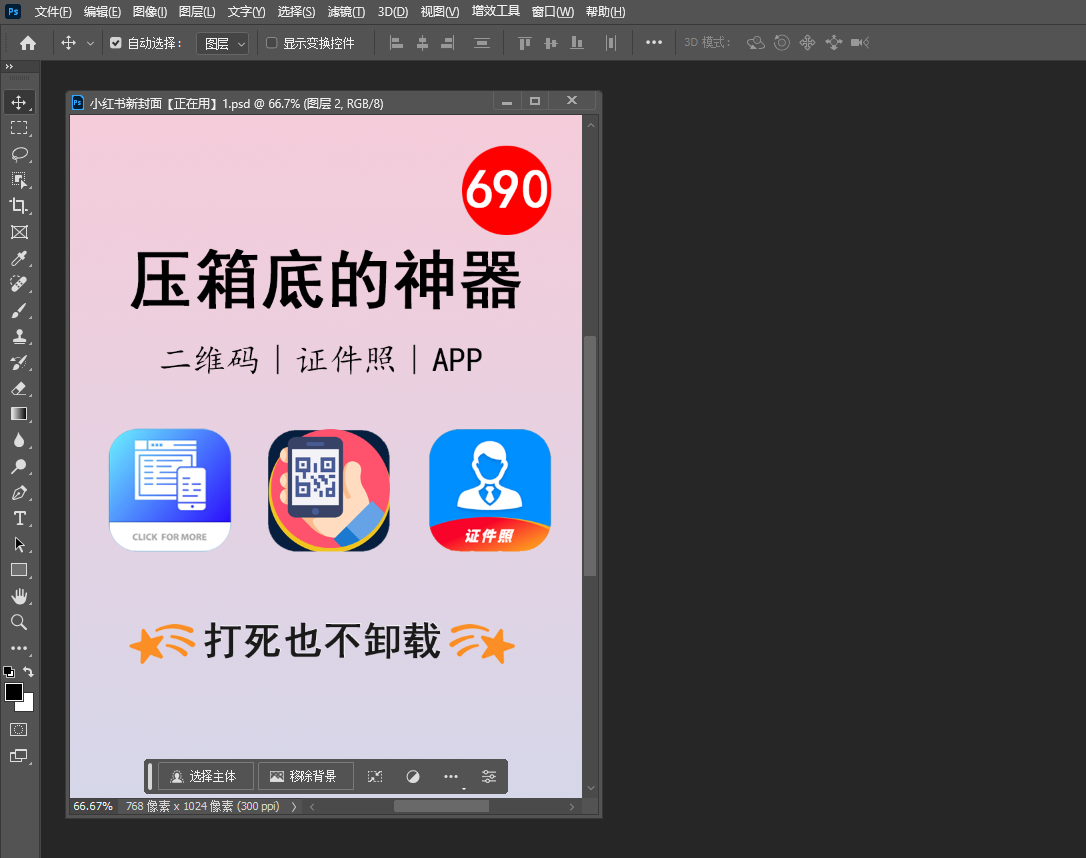Go to the Photoshop Home screen
Viewport: 1086px width, 858px height.
click(28, 43)
